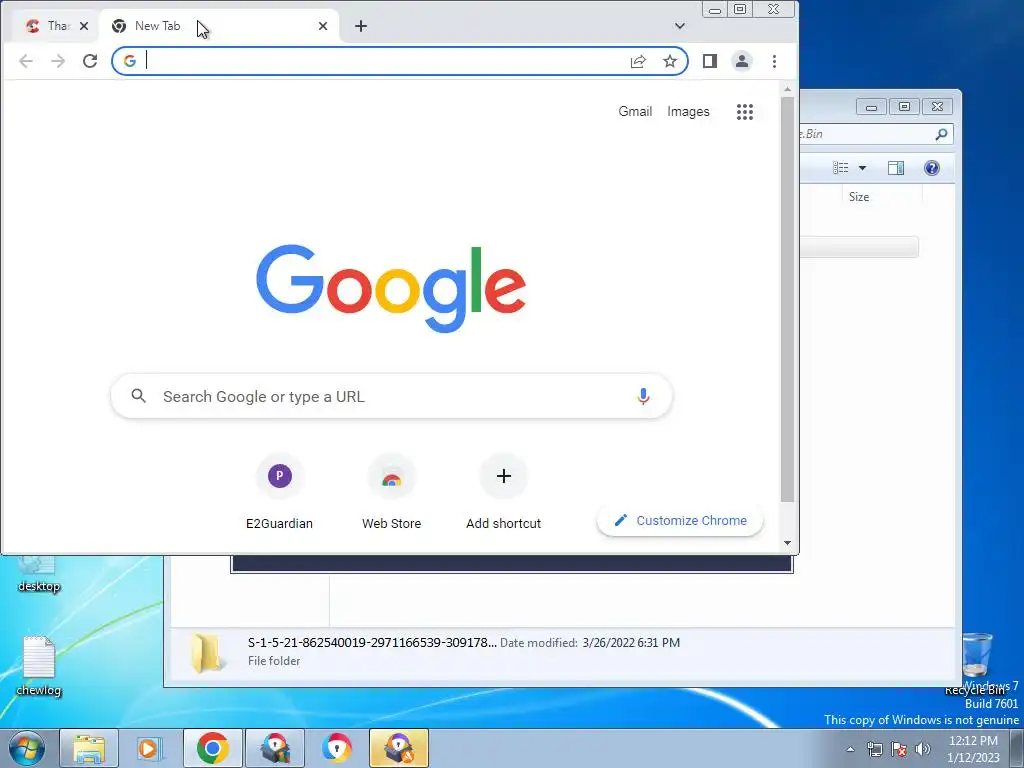Open the view options dropdown in Explorer window
This screenshot has height=768, width=1024.
[862, 168]
